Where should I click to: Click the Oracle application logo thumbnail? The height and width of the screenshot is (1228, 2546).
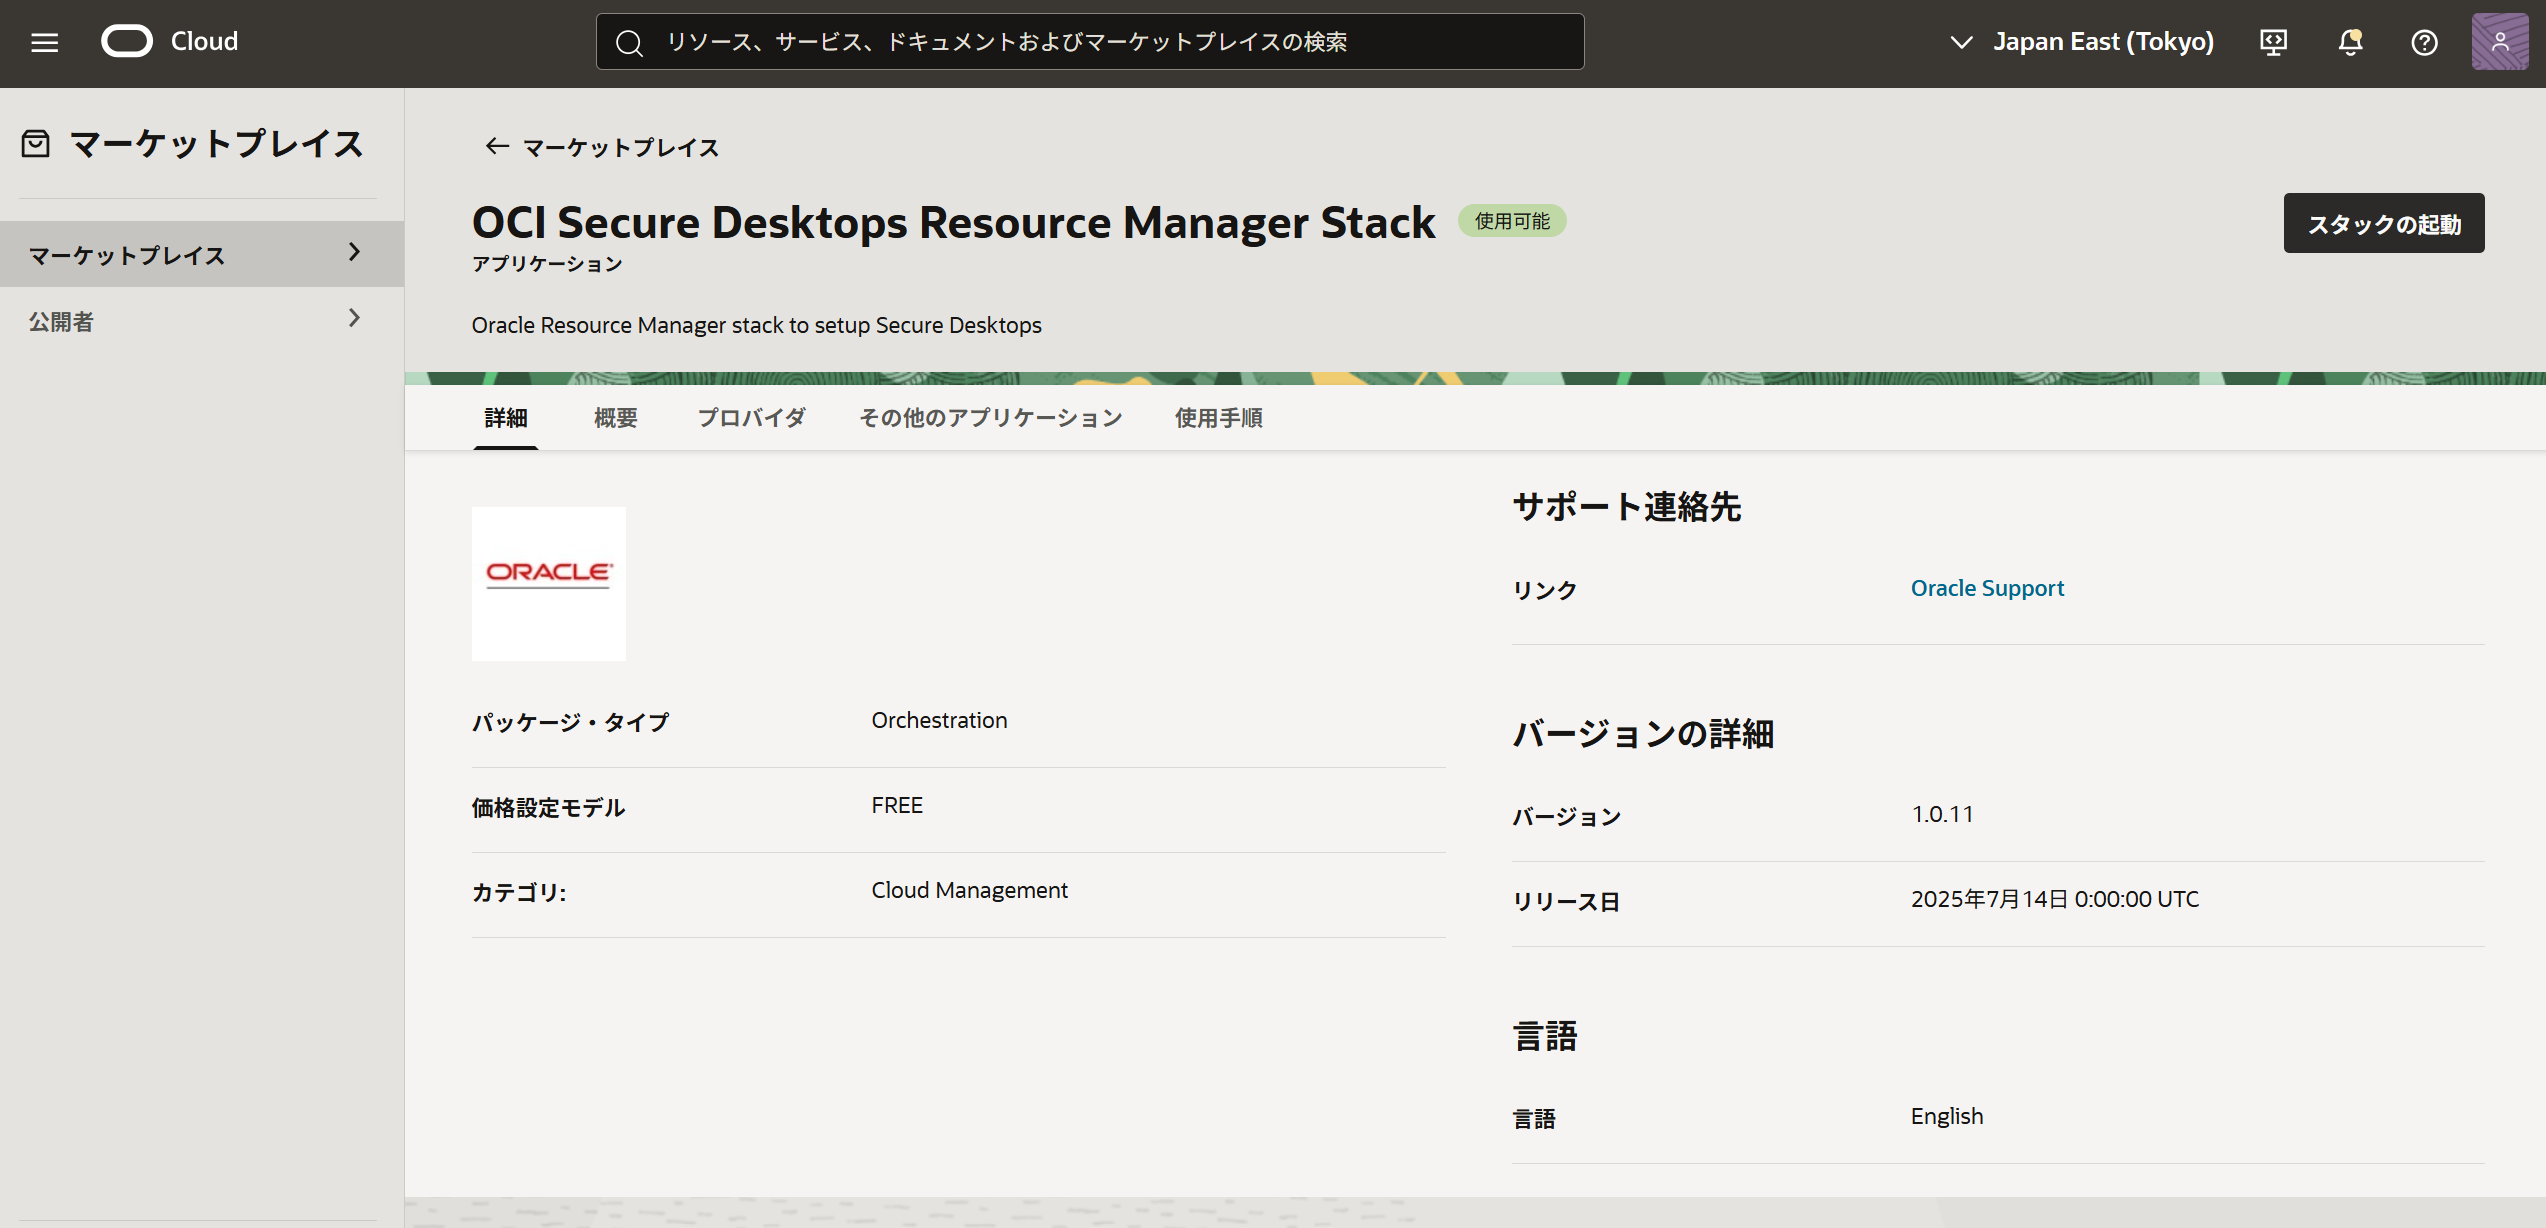coord(548,583)
